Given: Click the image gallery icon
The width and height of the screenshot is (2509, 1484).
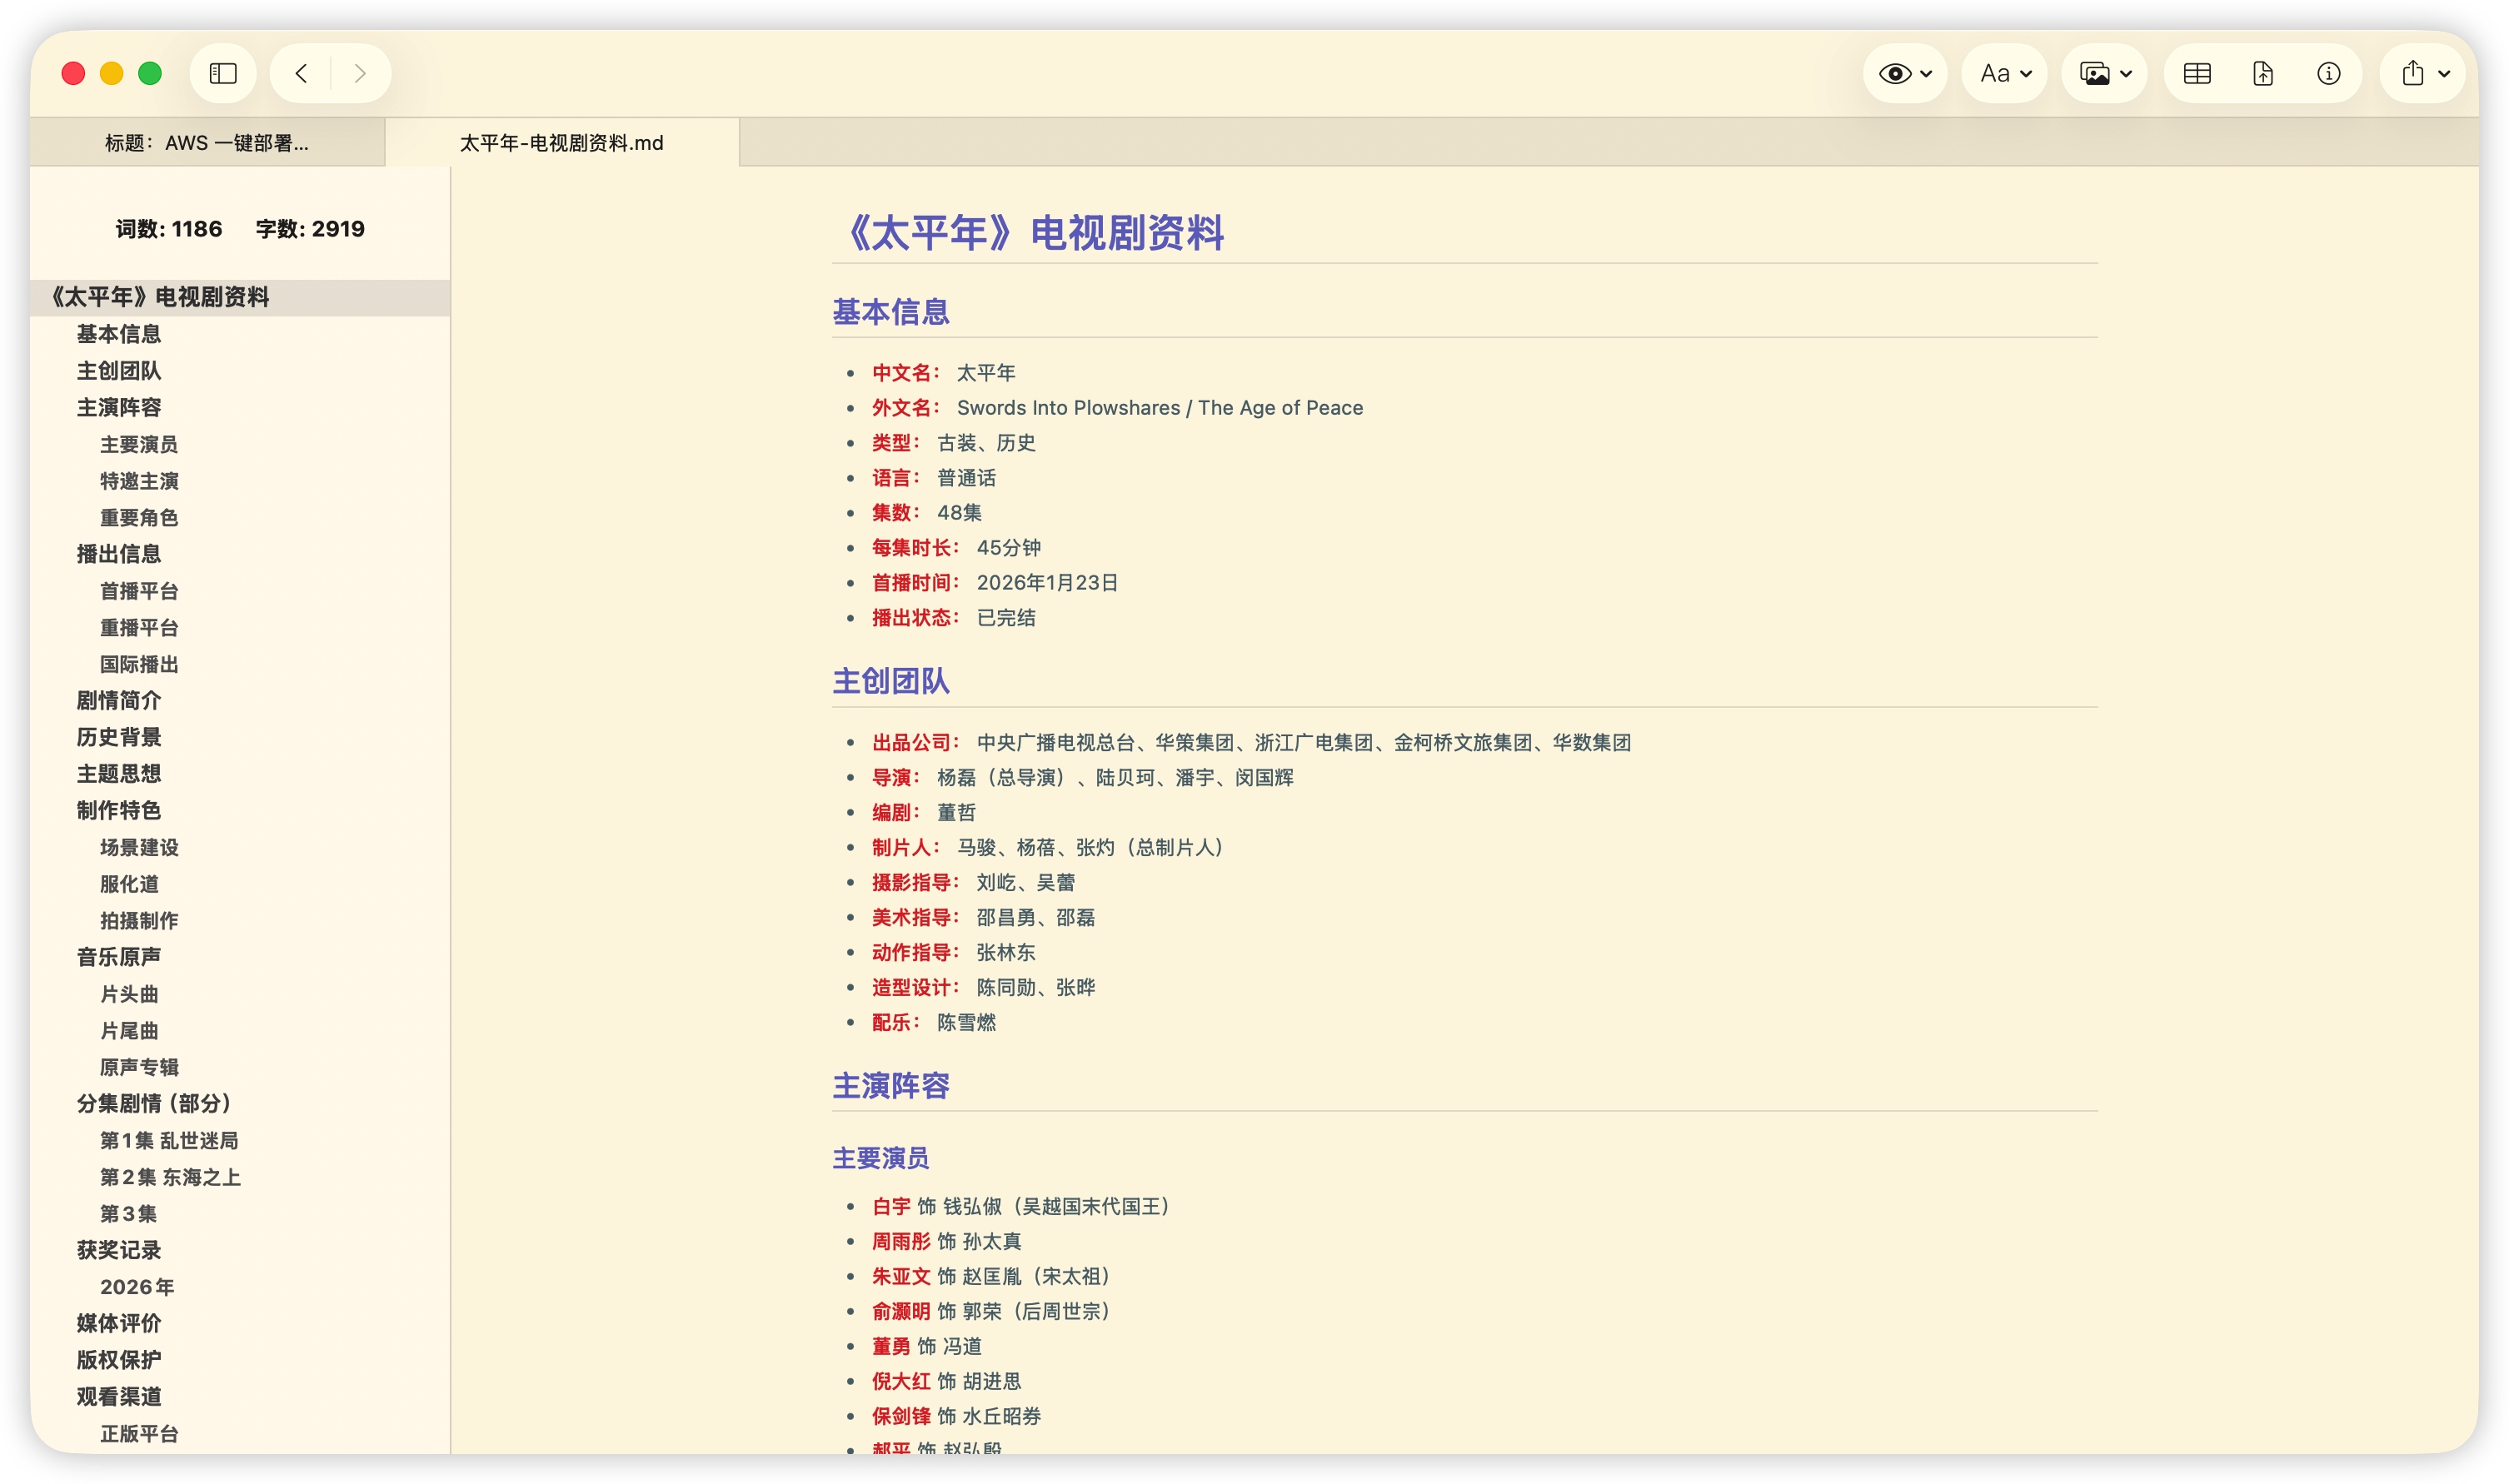Looking at the screenshot, I should [2094, 73].
